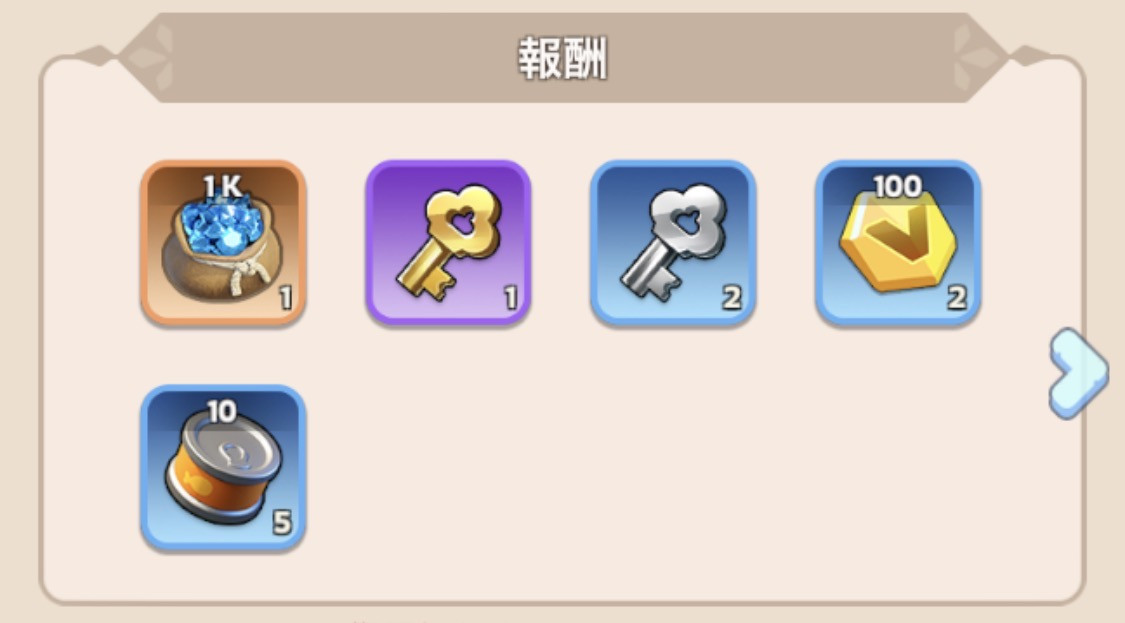Viewport: 1125px width, 623px height.
Task: Tap the yellow hexagon coin reward
Action: [898, 242]
